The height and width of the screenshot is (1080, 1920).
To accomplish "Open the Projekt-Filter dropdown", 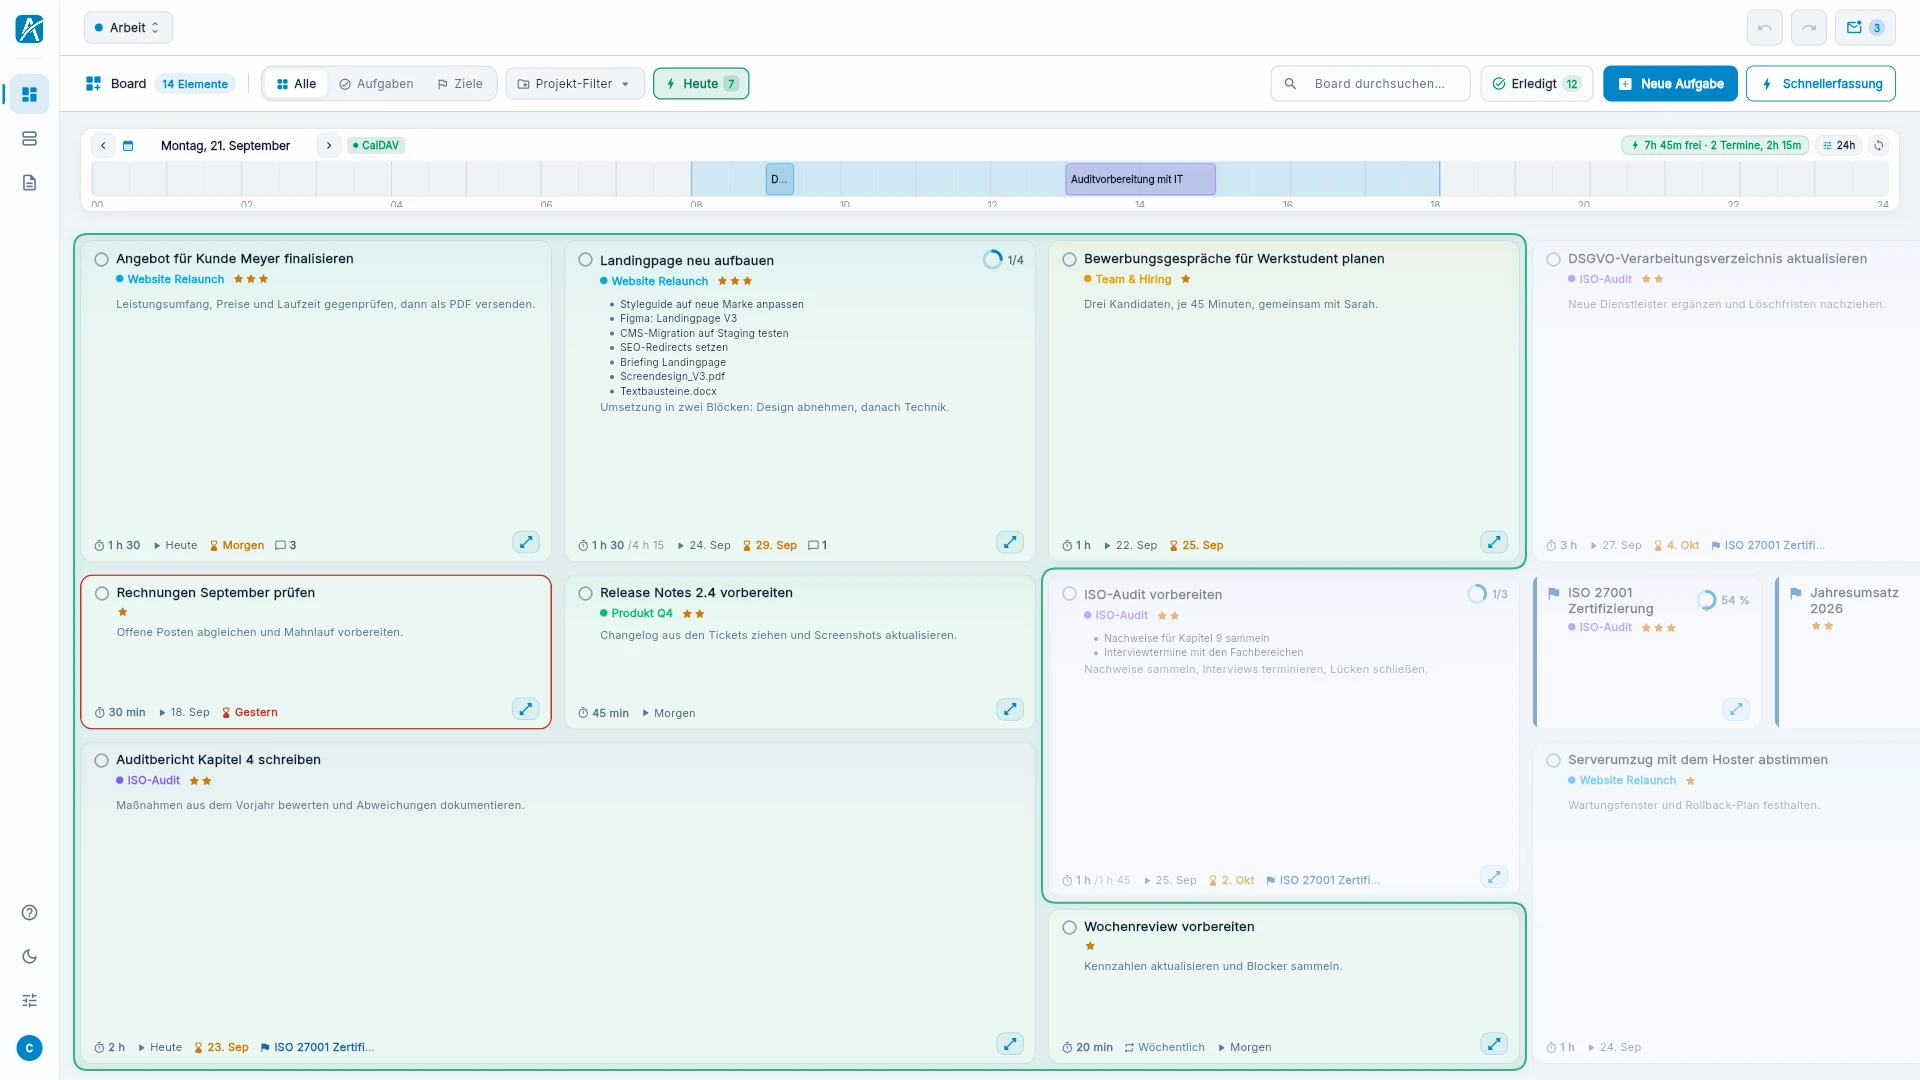I will [x=574, y=84].
